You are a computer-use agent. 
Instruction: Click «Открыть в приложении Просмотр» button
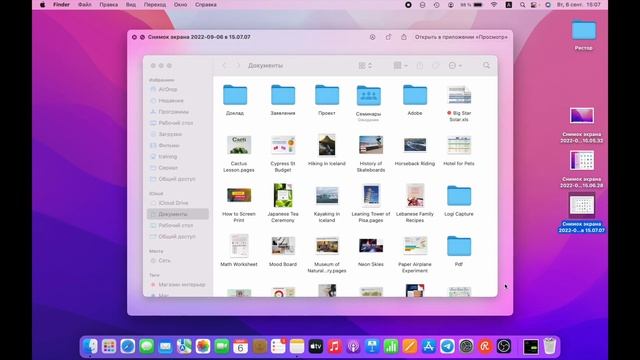coord(461,37)
